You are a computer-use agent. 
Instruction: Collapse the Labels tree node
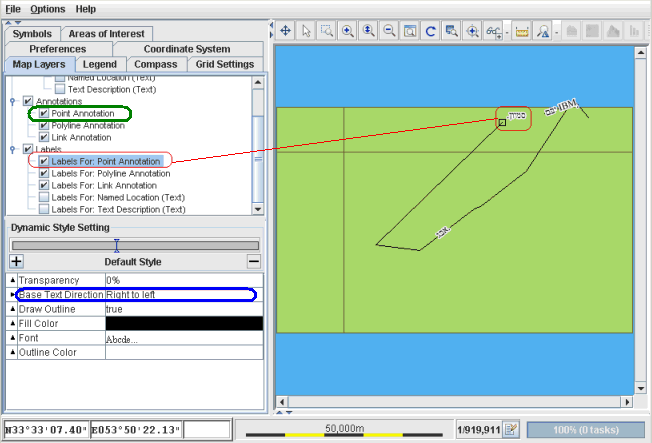[x=12, y=149]
